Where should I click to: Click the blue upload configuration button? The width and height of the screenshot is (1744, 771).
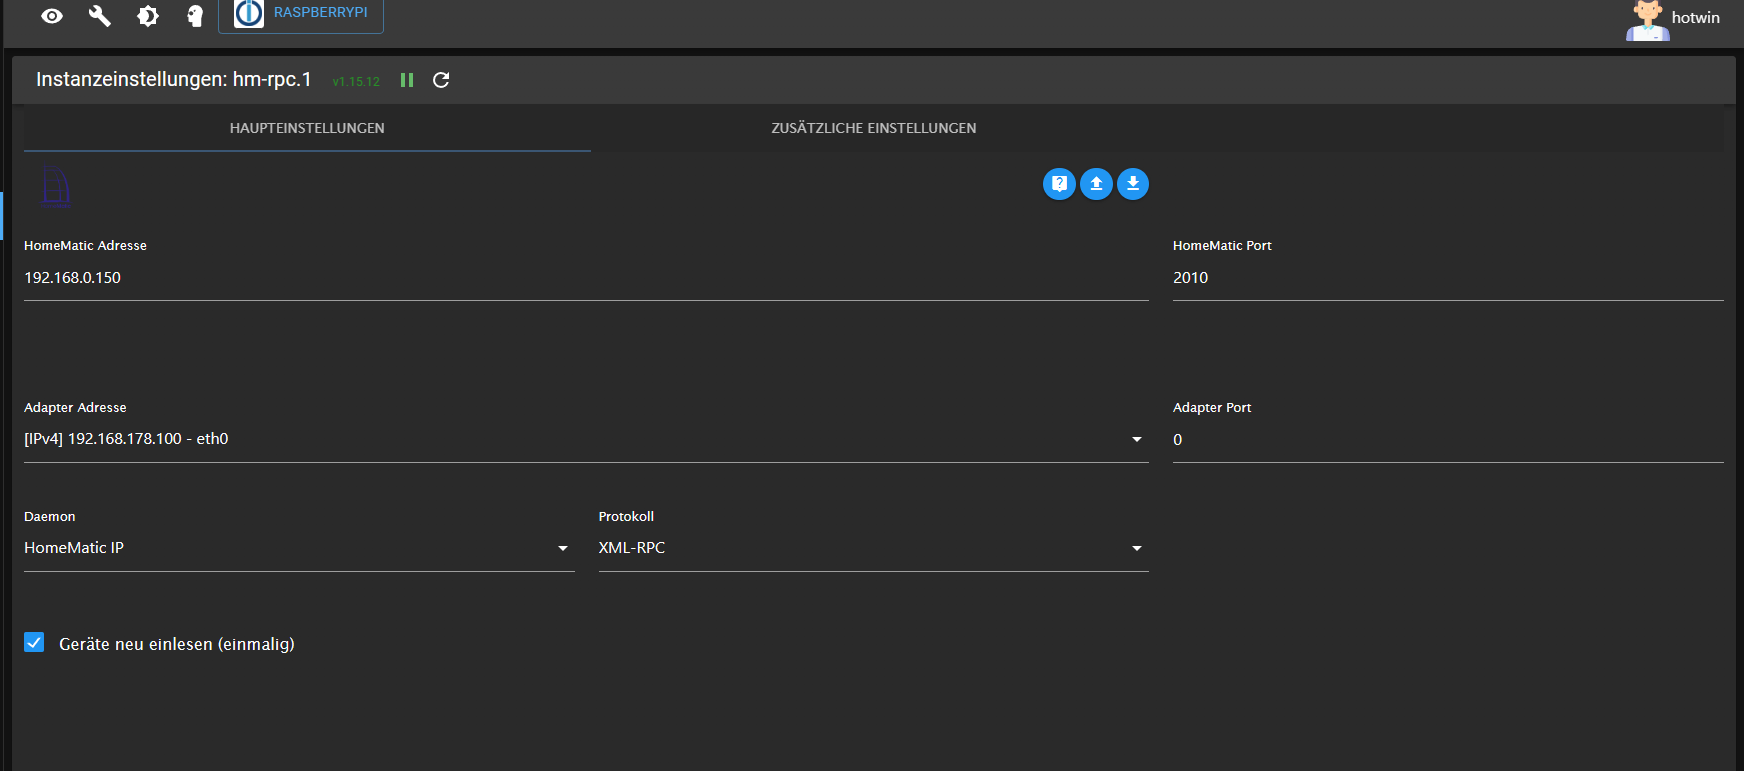[1096, 184]
